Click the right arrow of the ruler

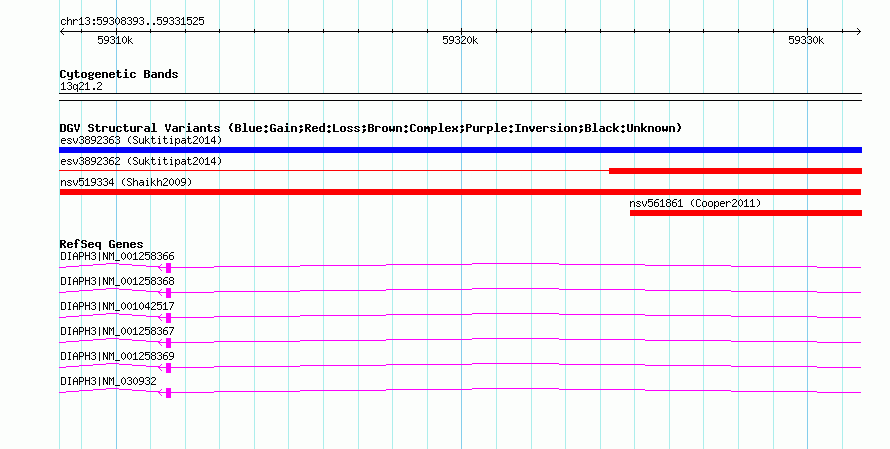858,32
